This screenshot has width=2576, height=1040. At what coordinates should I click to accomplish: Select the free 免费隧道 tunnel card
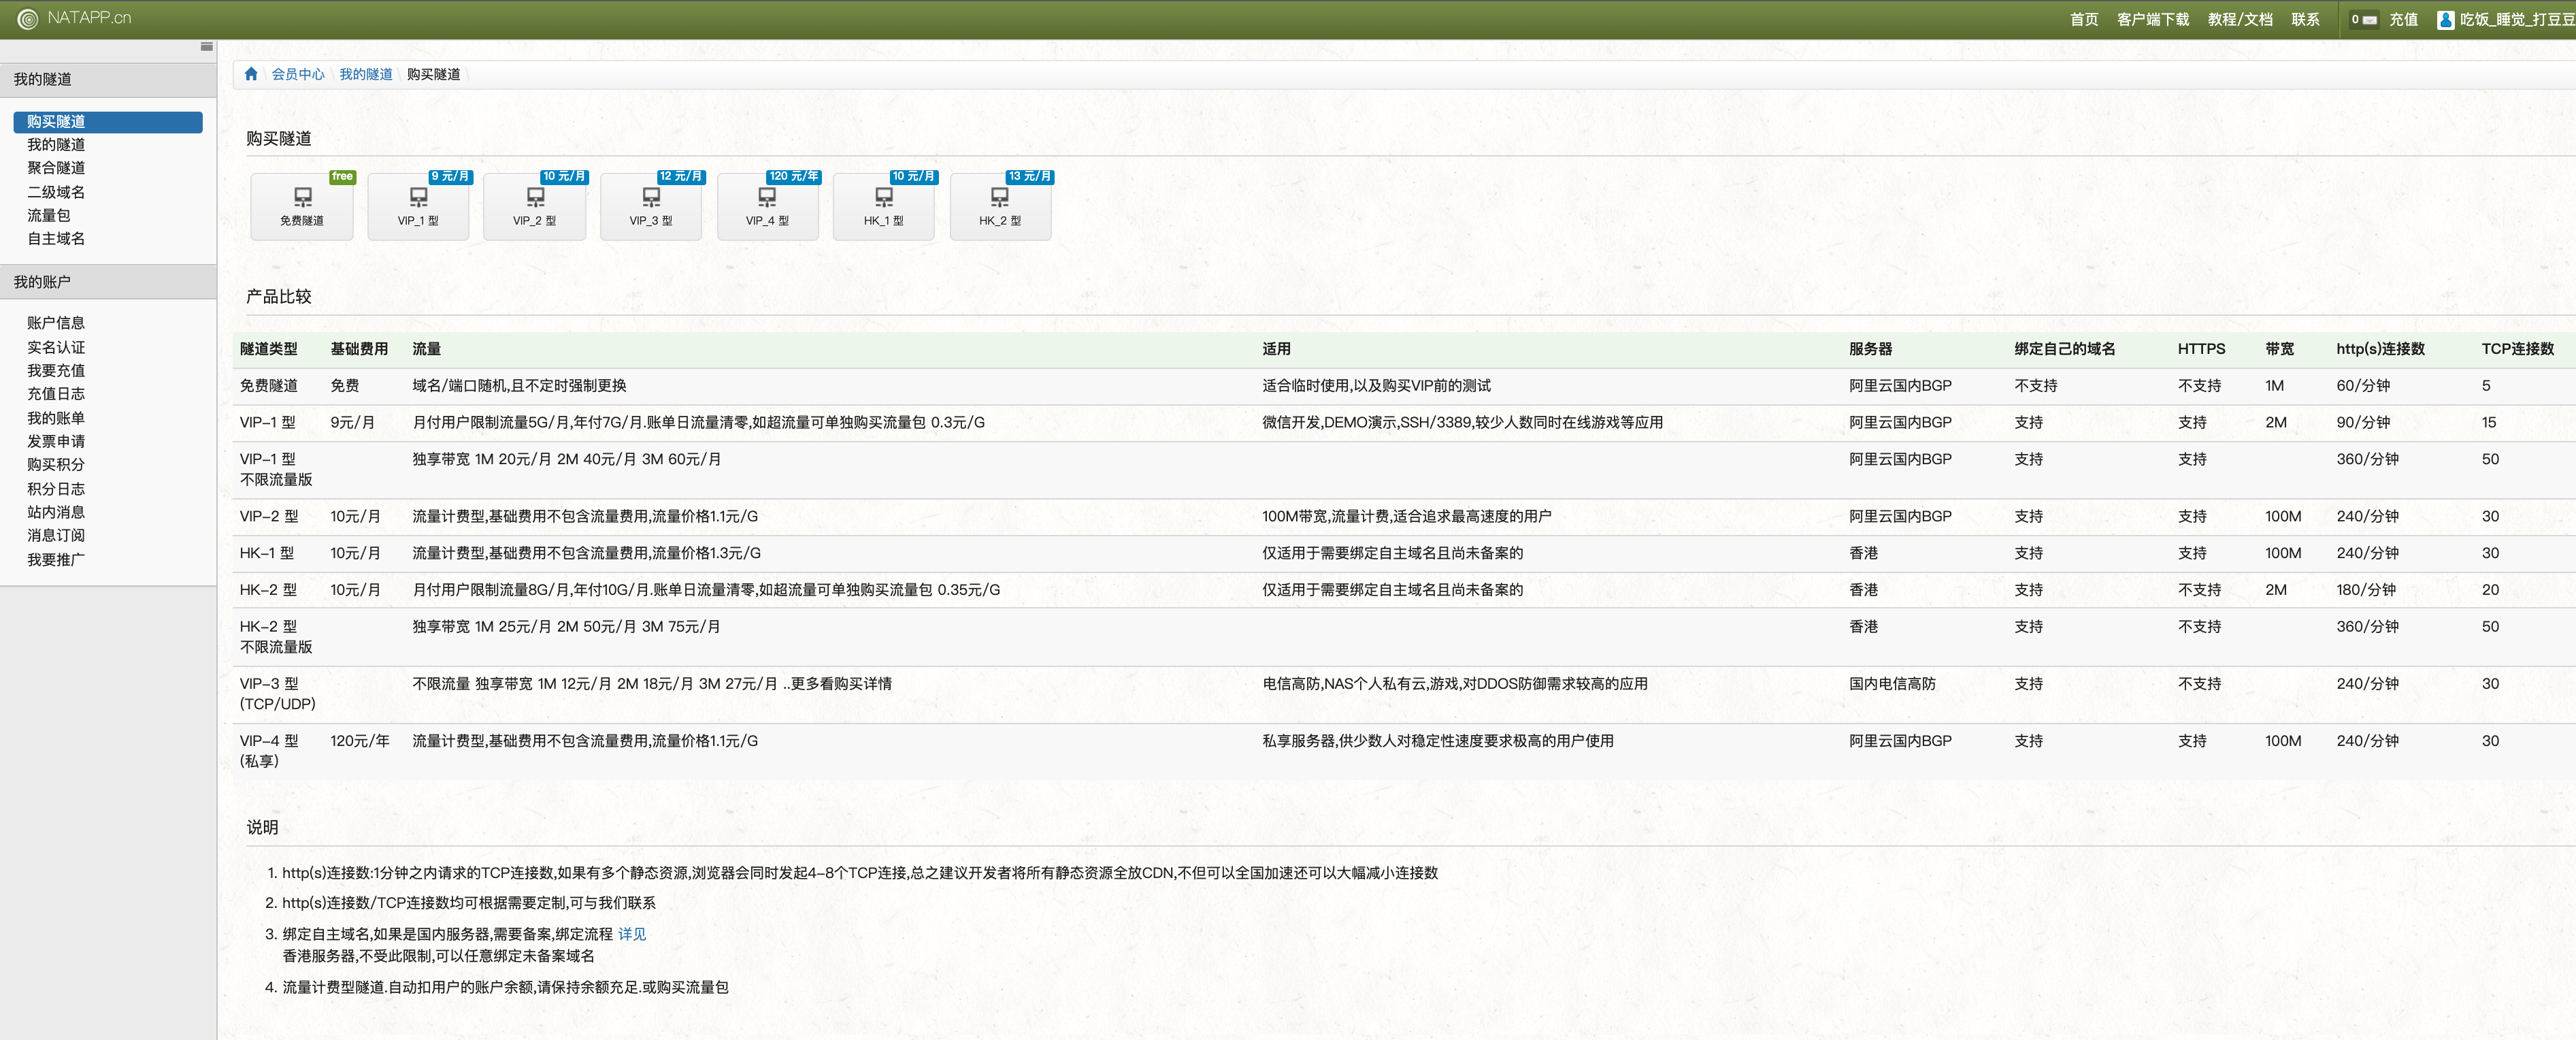coord(302,206)
